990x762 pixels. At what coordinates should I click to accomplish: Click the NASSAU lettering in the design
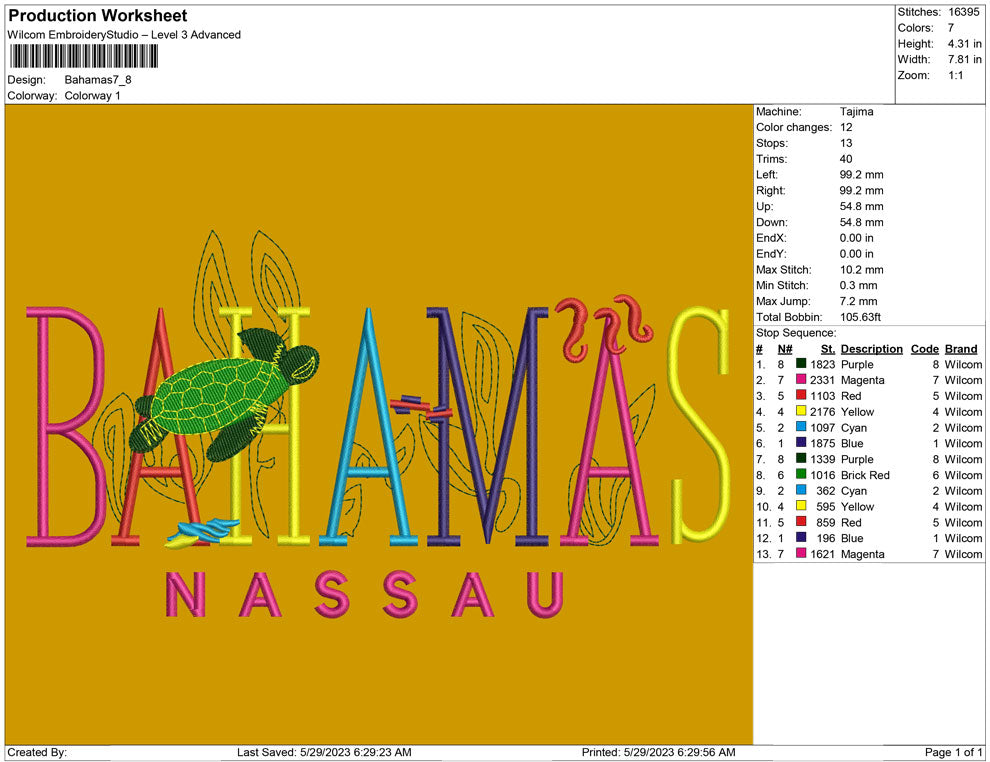(364, 594)
